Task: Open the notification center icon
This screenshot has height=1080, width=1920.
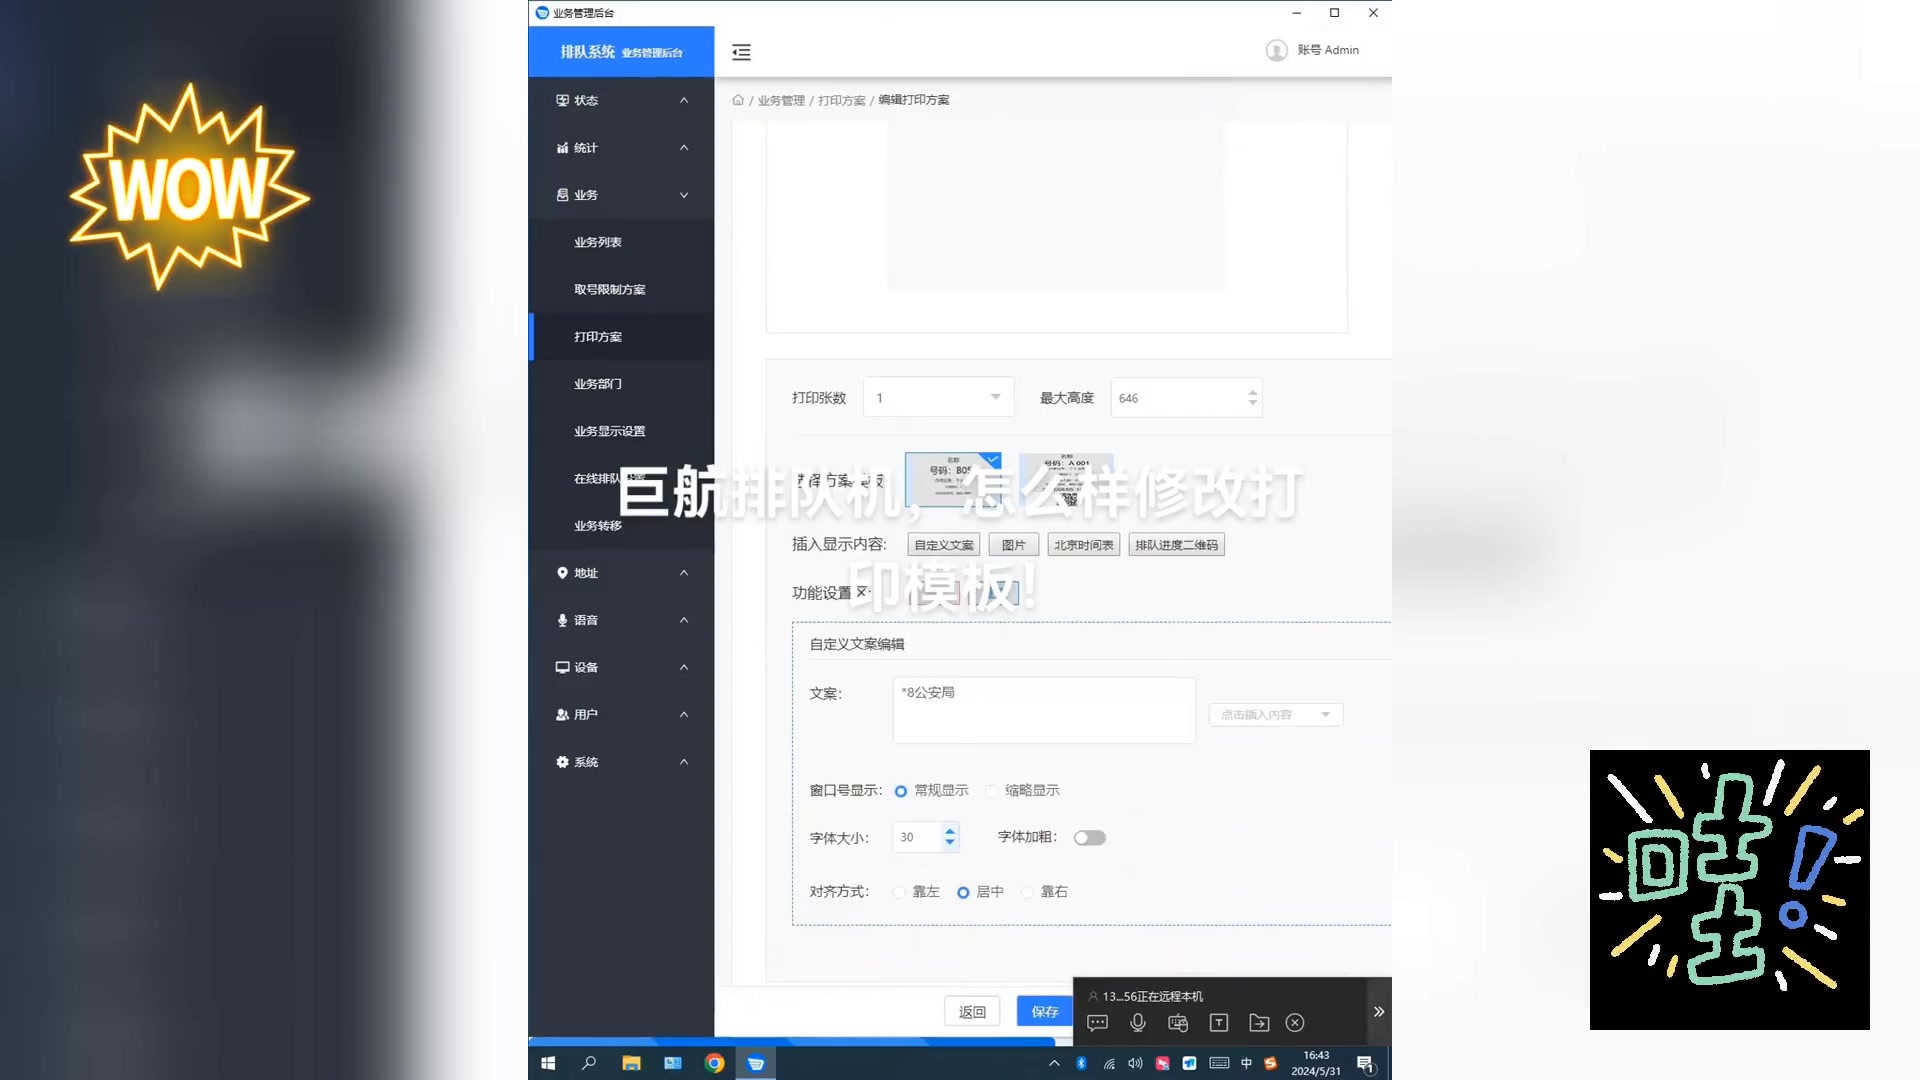Action: pyautogui.click(x=1365, y=1063)
